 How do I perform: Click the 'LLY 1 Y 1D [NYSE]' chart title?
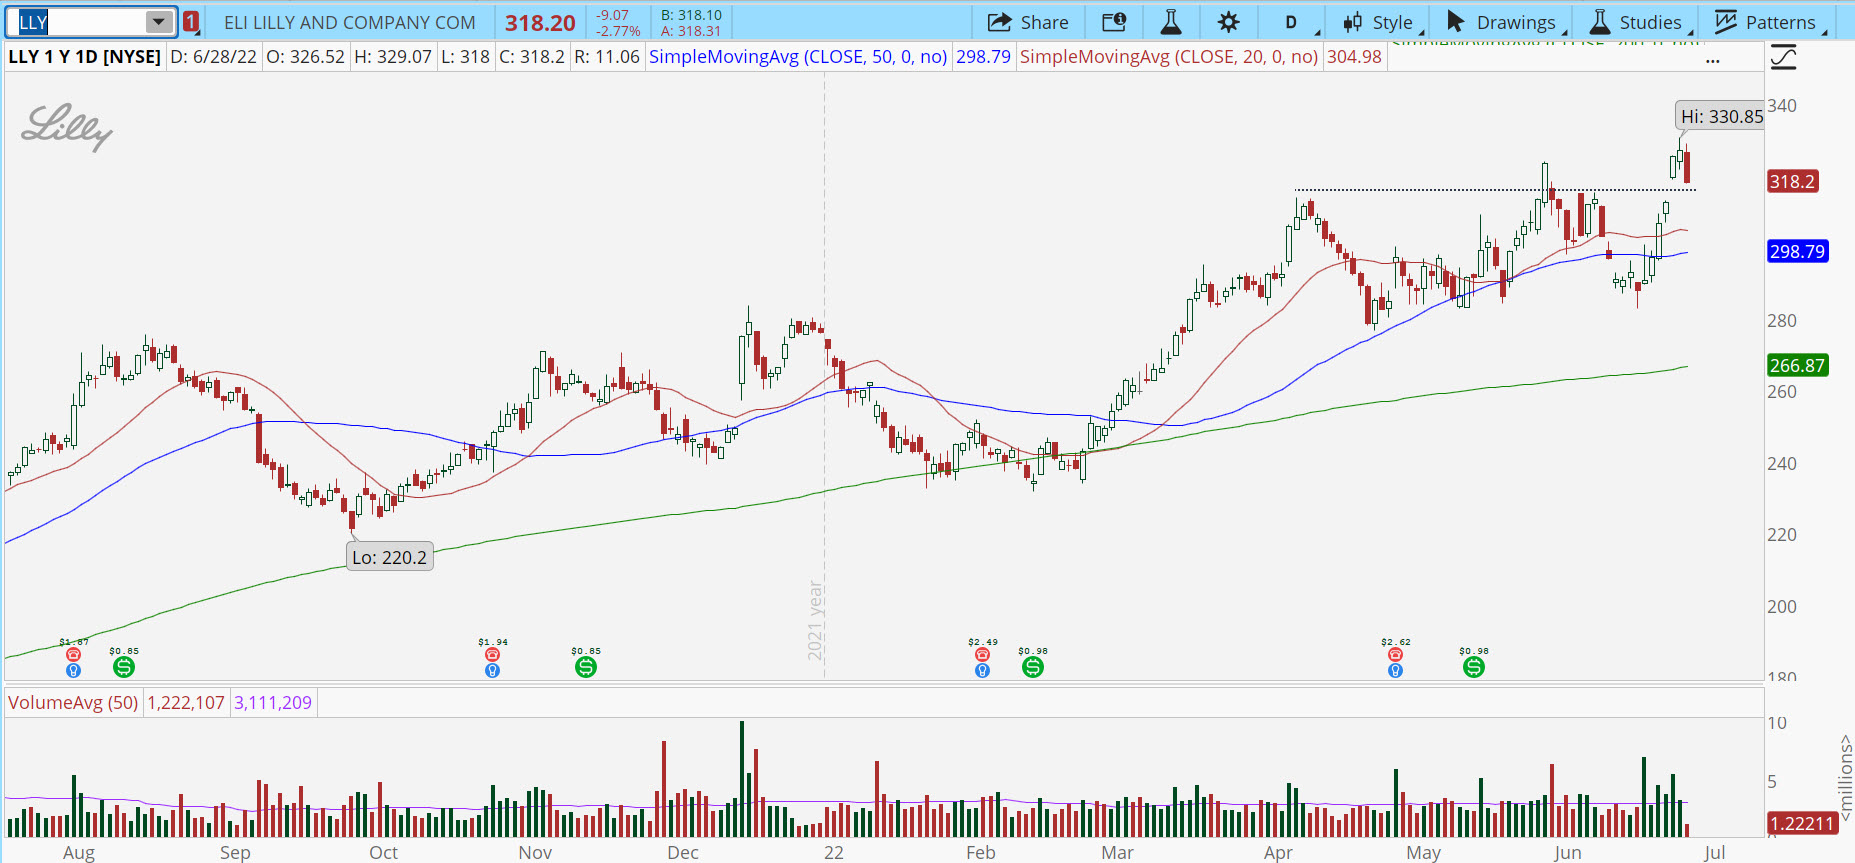(85, 57)
